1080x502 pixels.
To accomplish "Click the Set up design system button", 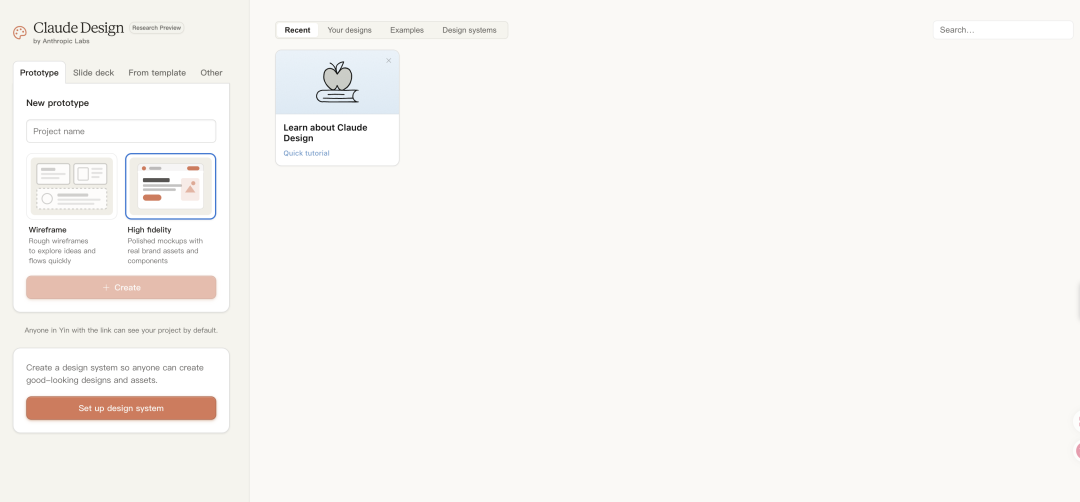I will click(x=121, y=408).
